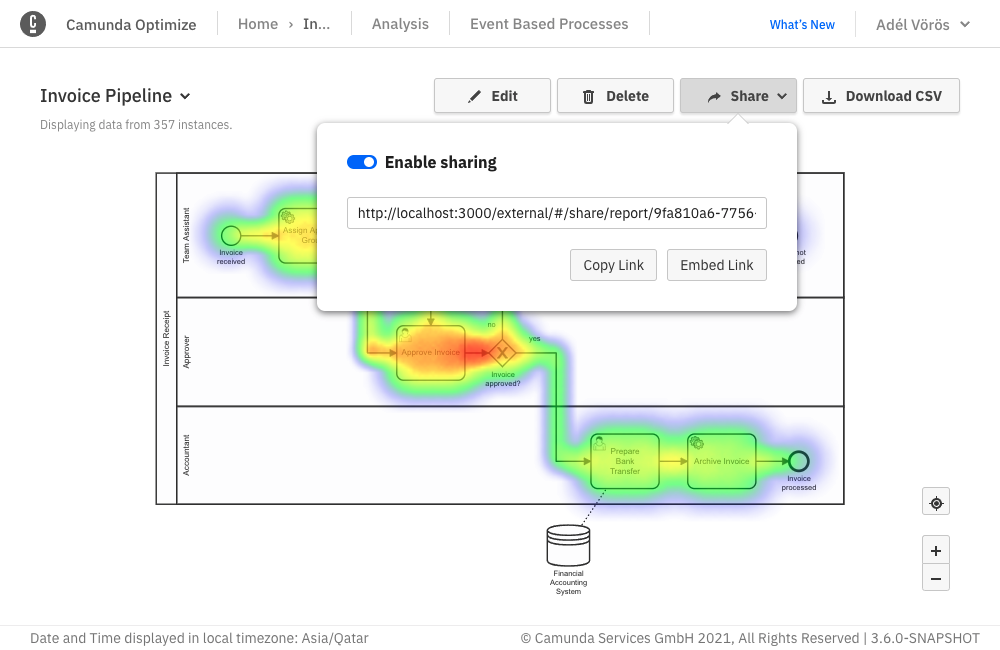The image size is (1000, 650).
Task: Open the Event Based Processes tab
Action: (x=548, y=23)
